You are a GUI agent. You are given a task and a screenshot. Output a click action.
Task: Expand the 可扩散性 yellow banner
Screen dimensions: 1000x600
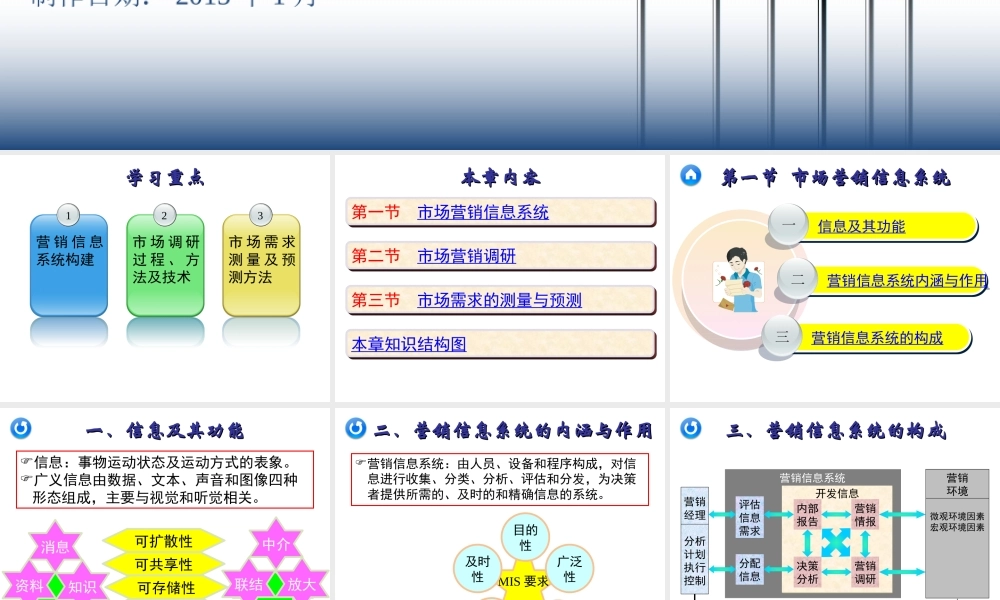coord(163,540)
